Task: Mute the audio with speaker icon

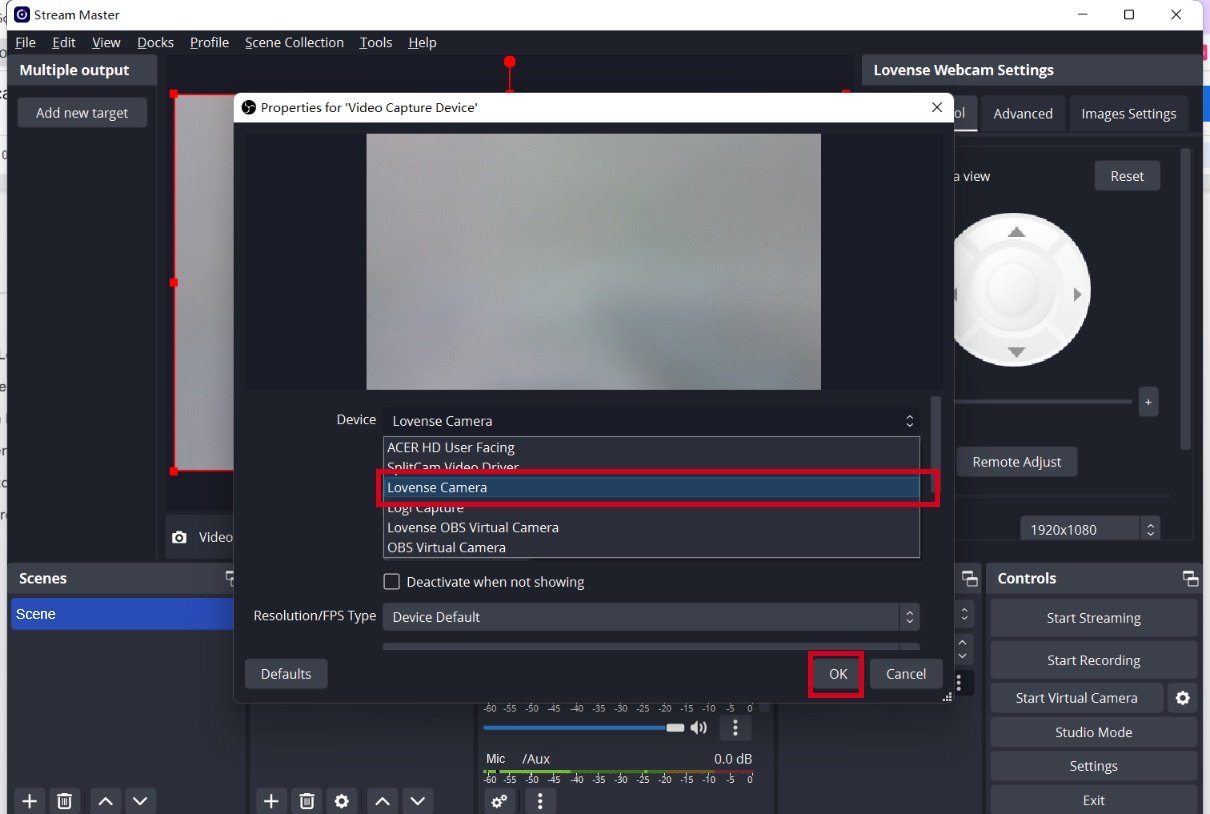Action: [x=698, y=727]
